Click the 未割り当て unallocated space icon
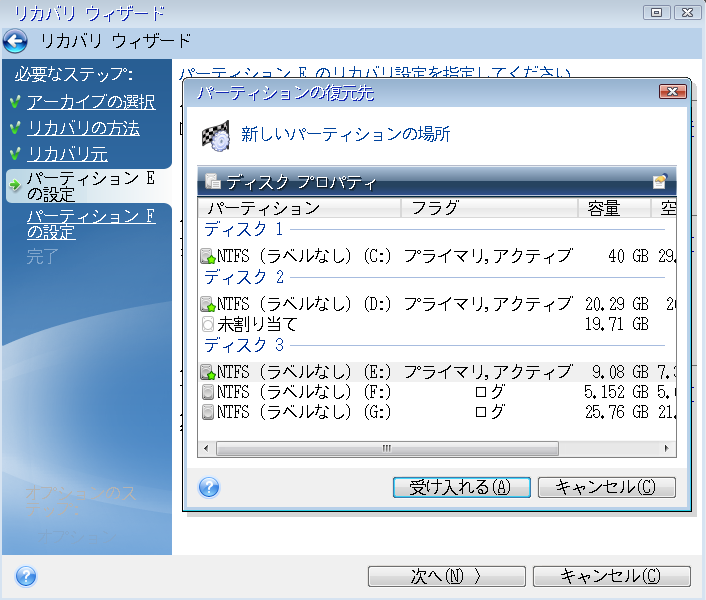The image size is (706, 600). 208,325
